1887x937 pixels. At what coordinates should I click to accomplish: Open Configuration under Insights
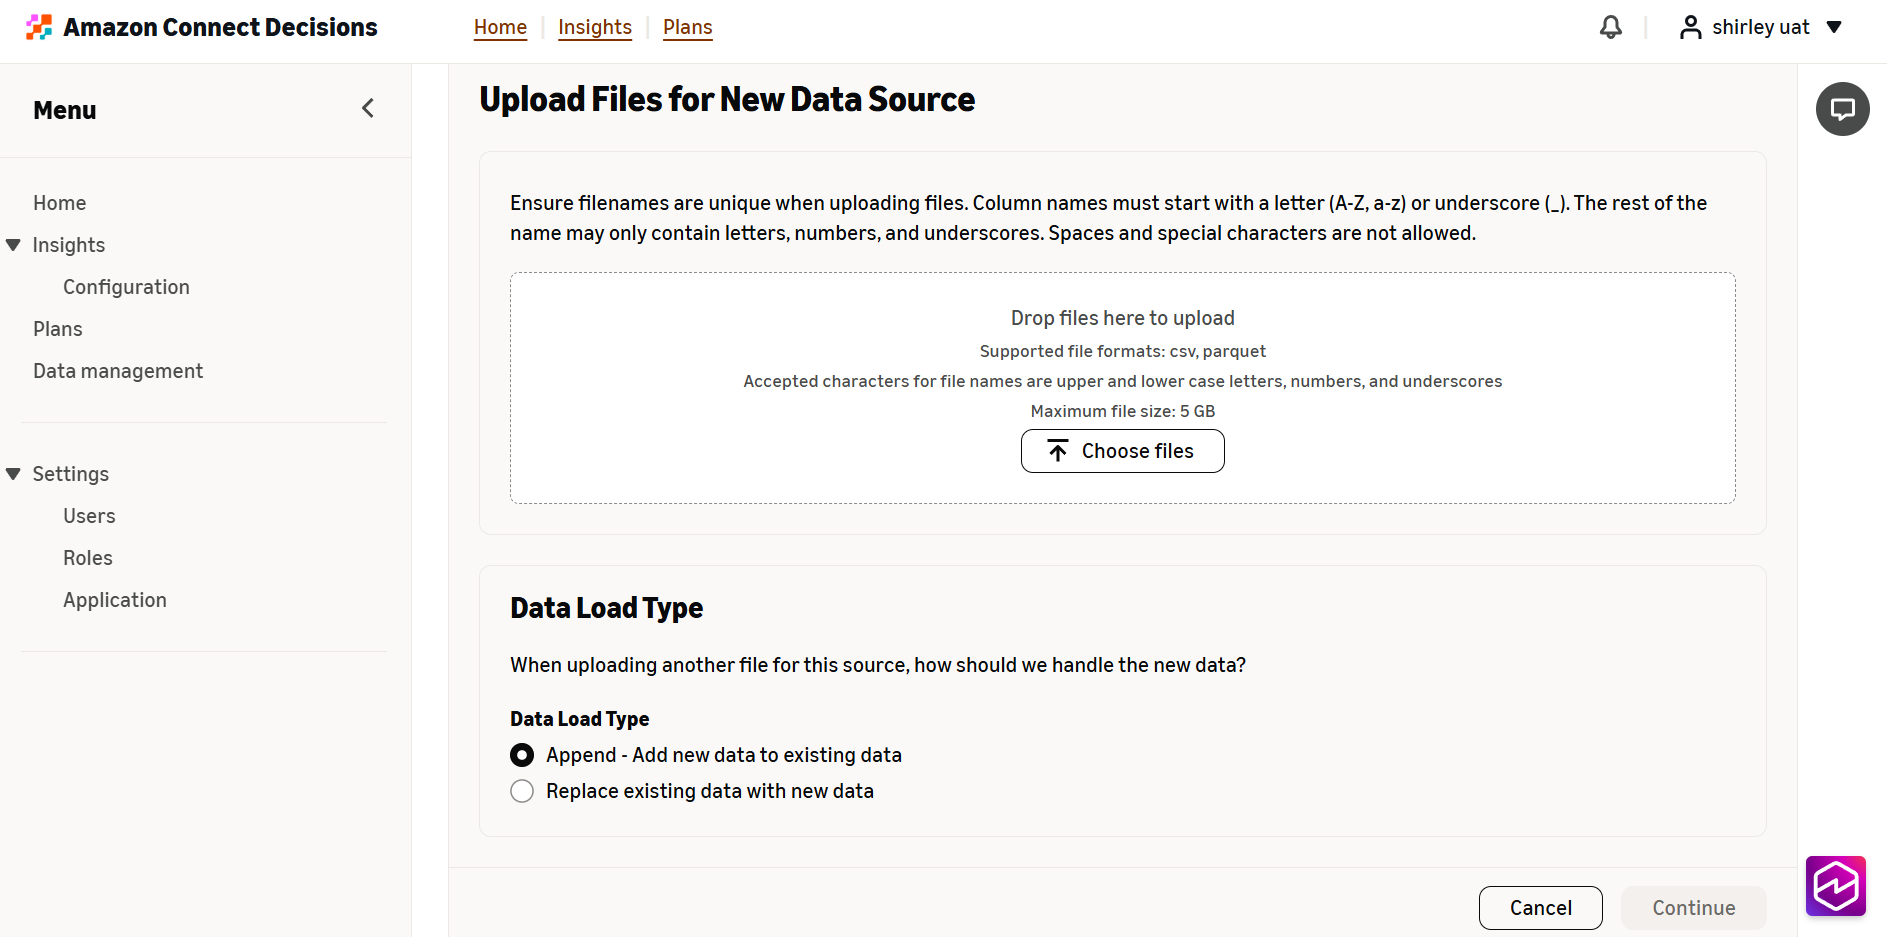coord(126,287)
